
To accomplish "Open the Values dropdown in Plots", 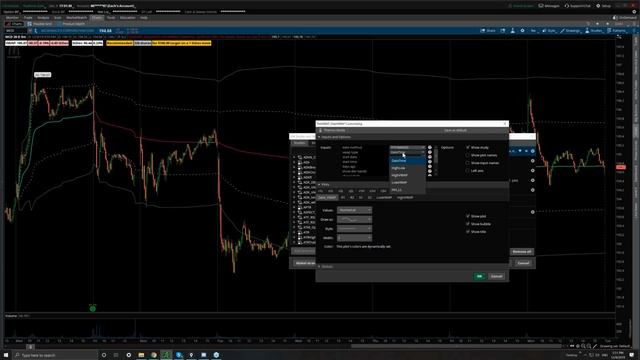I will tap(354, 210).
